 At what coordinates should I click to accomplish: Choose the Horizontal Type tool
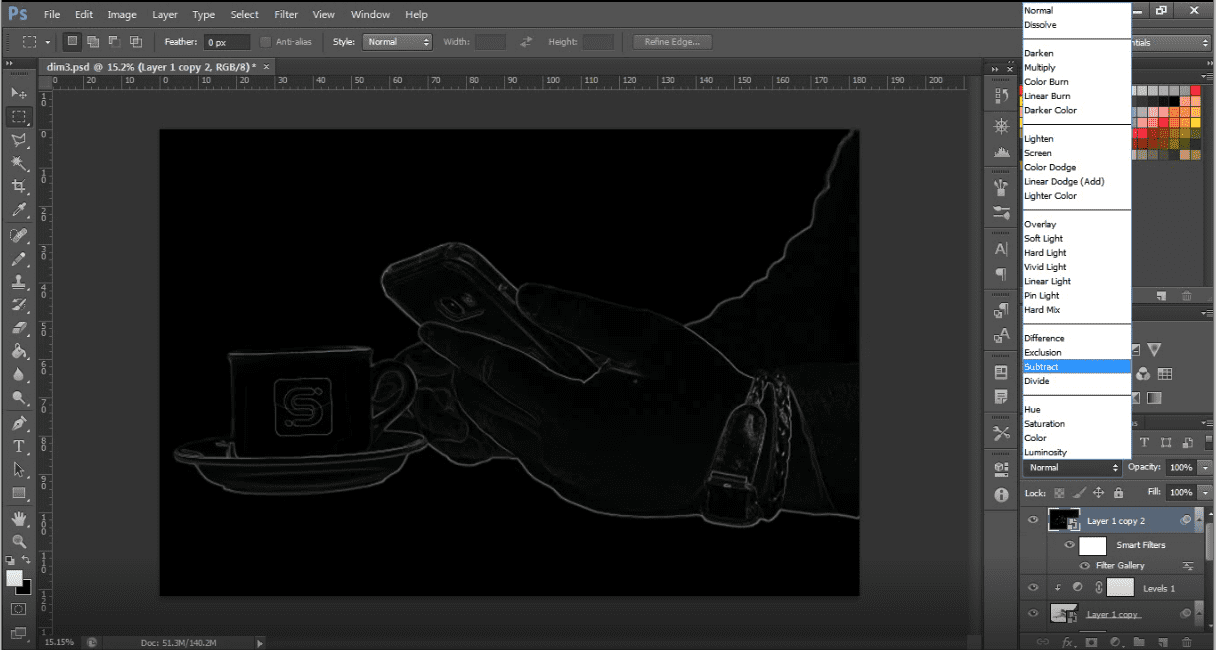19,446
